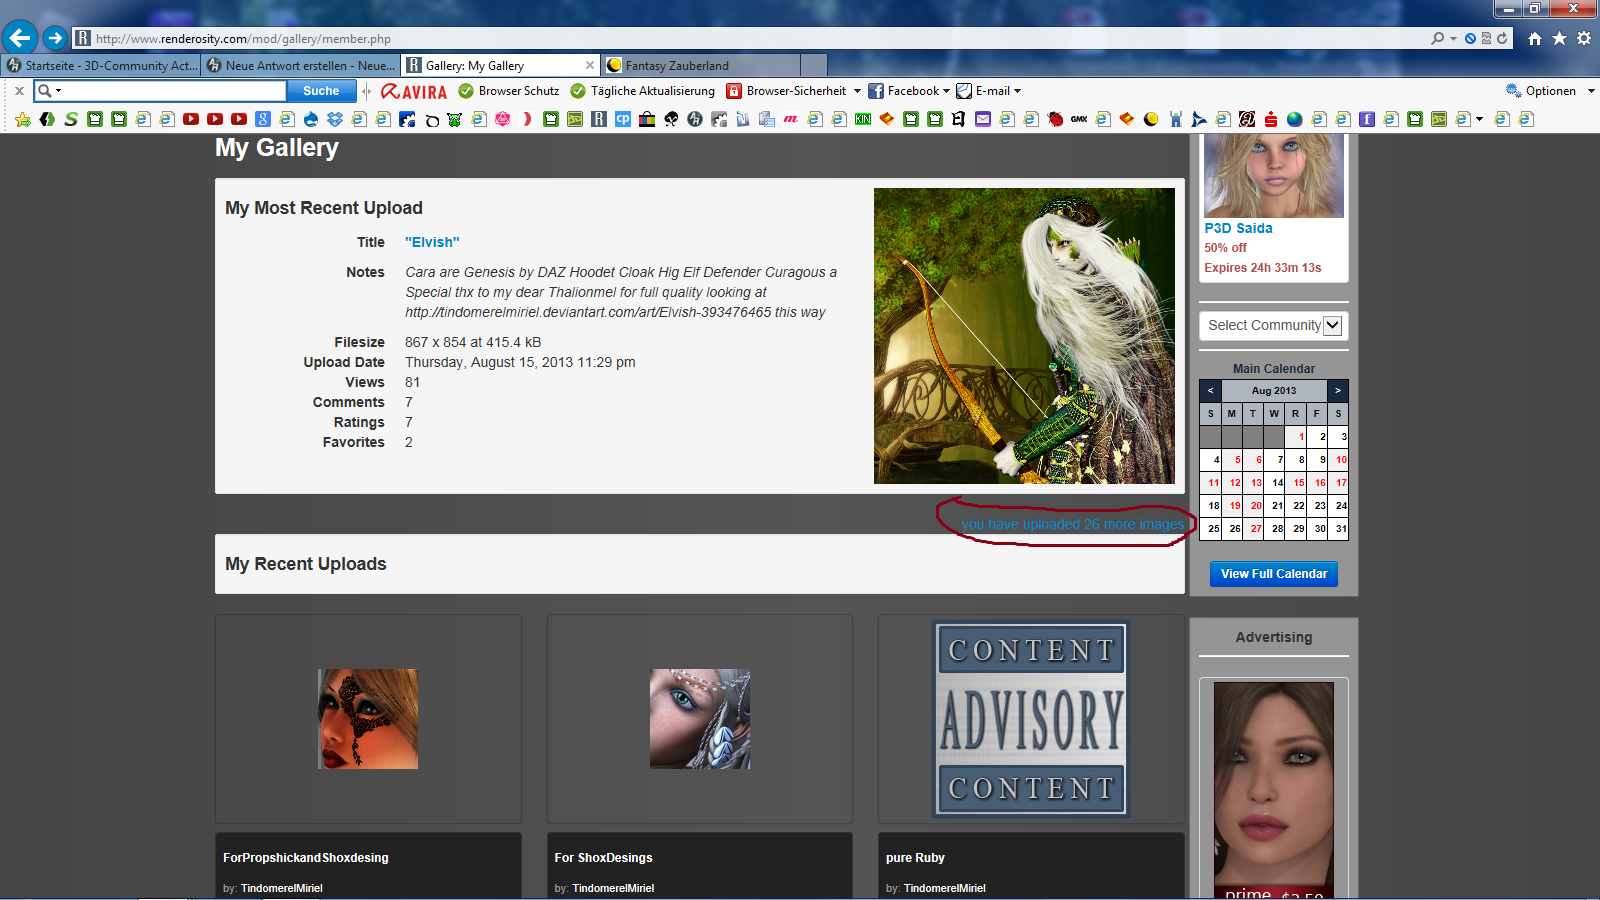
Task: Open the P3D Saida product link
Action: (x=1238, y=228)
